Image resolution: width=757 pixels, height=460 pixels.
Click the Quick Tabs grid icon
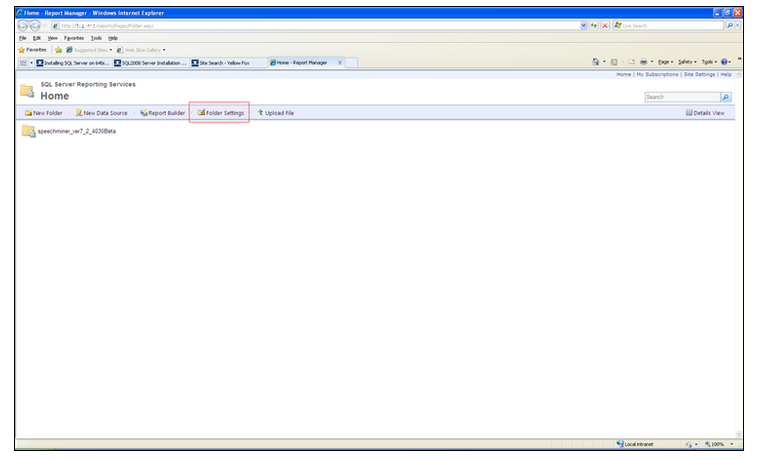[23, 63]
